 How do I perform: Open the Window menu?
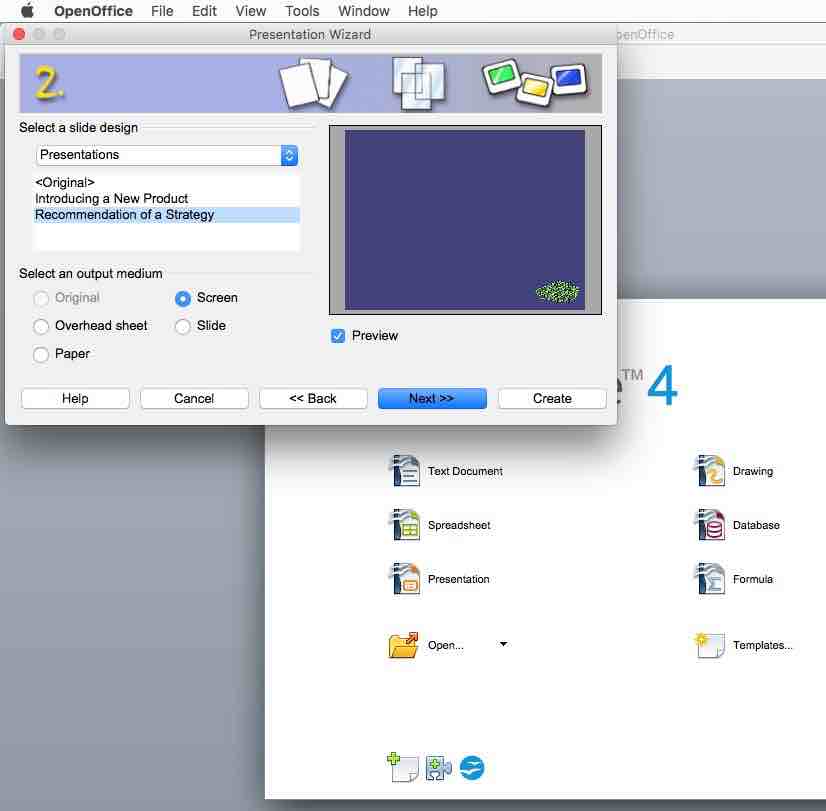(x=363, y=11)
